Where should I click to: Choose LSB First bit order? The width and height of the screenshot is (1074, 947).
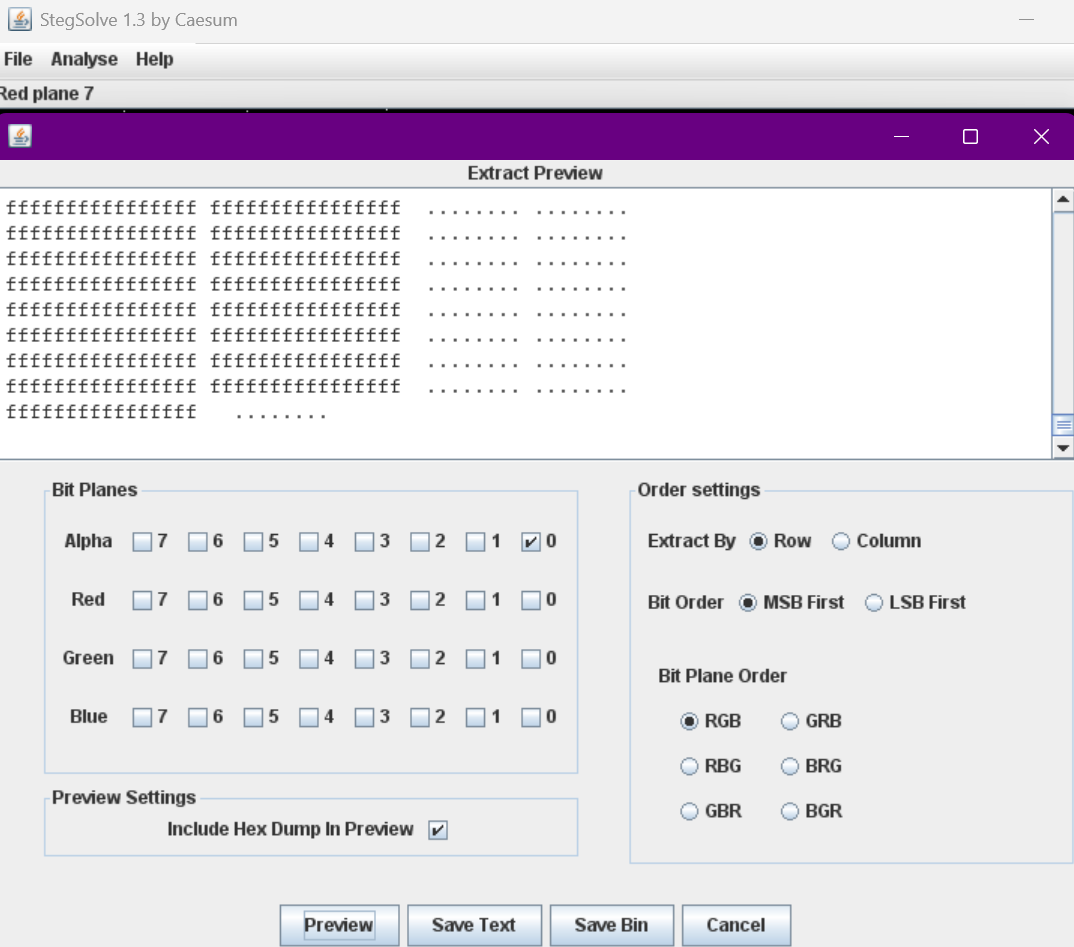(874, 603)
